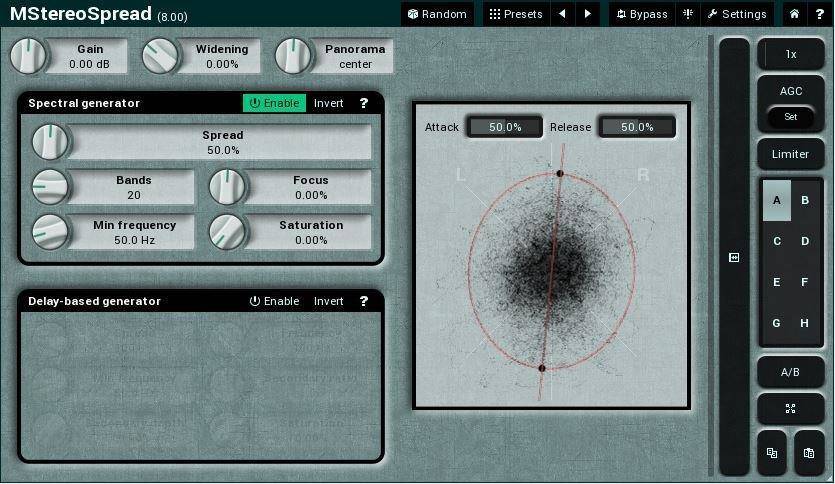Click the Gain value 0.00 dB
This screenshot has width=835, height=484.
89,64
